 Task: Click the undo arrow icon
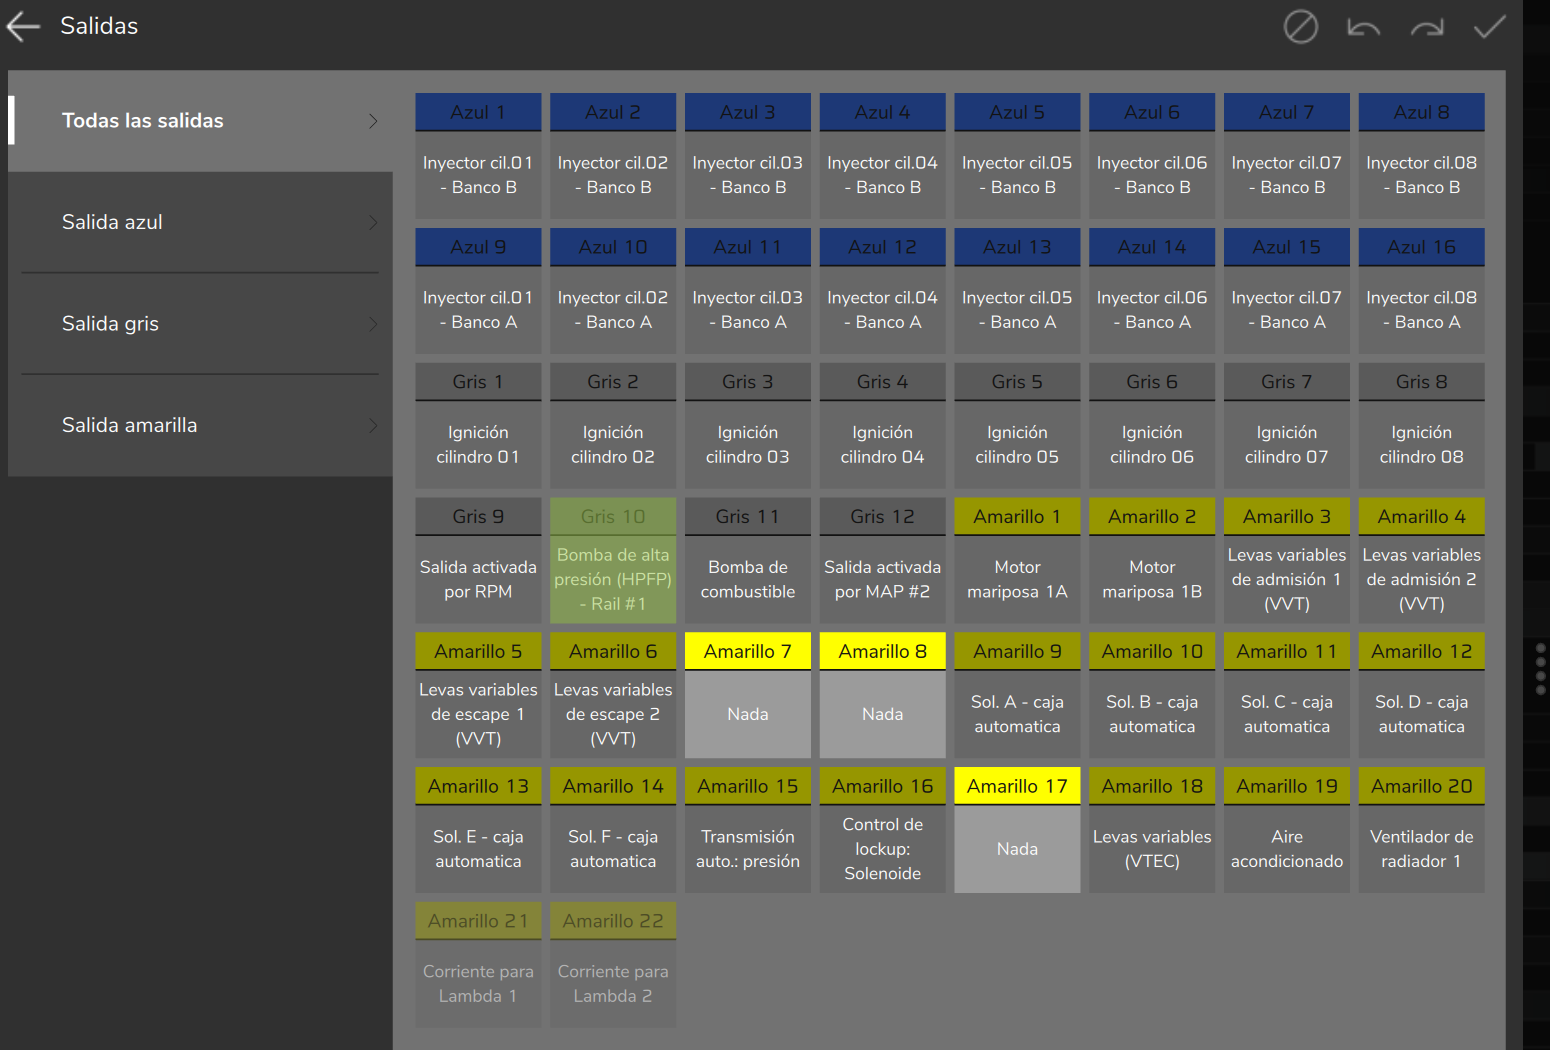click(x=1363, y=27)
